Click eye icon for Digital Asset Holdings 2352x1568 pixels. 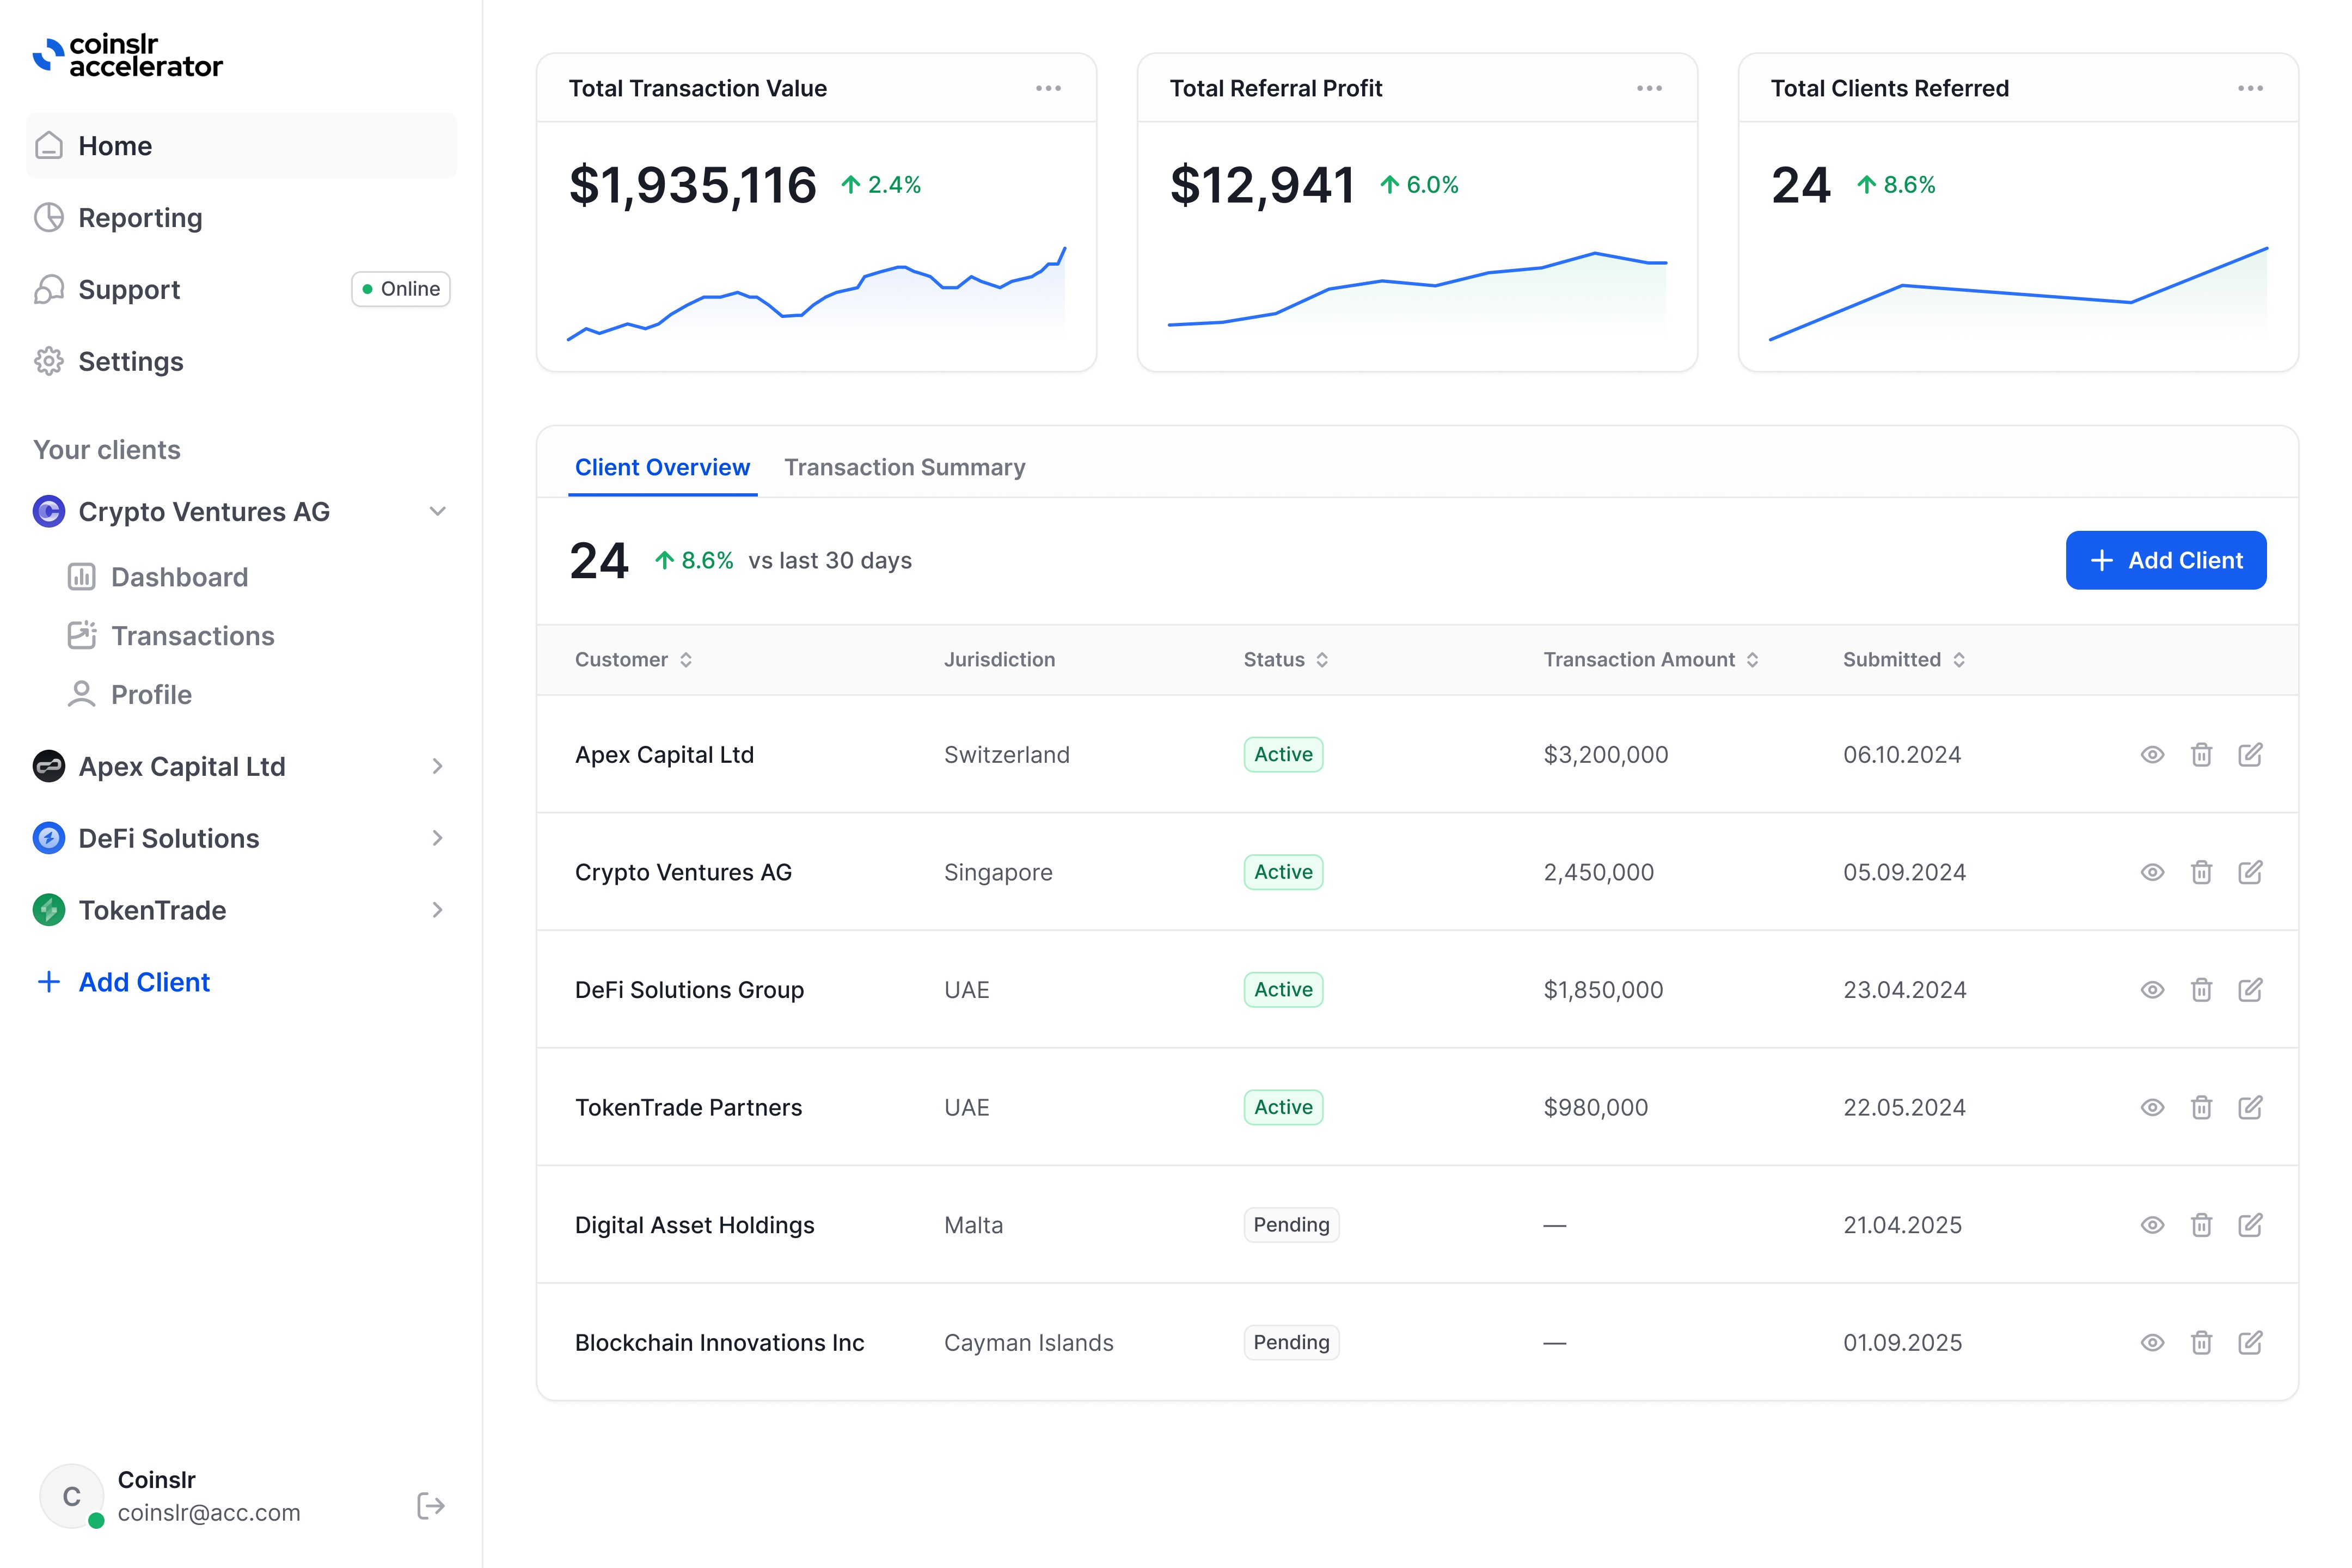point(2152,1225)
